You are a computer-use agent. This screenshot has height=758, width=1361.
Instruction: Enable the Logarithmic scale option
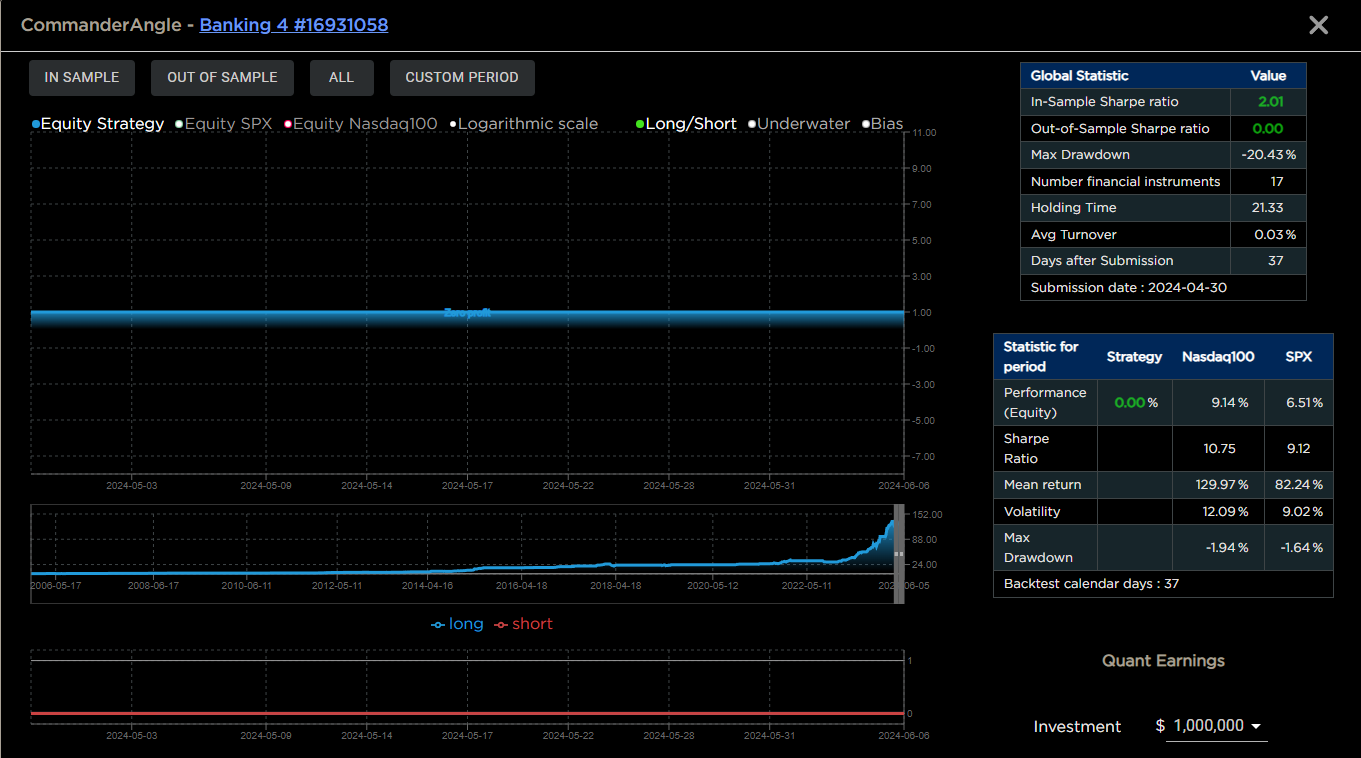[x=524, y=124]
